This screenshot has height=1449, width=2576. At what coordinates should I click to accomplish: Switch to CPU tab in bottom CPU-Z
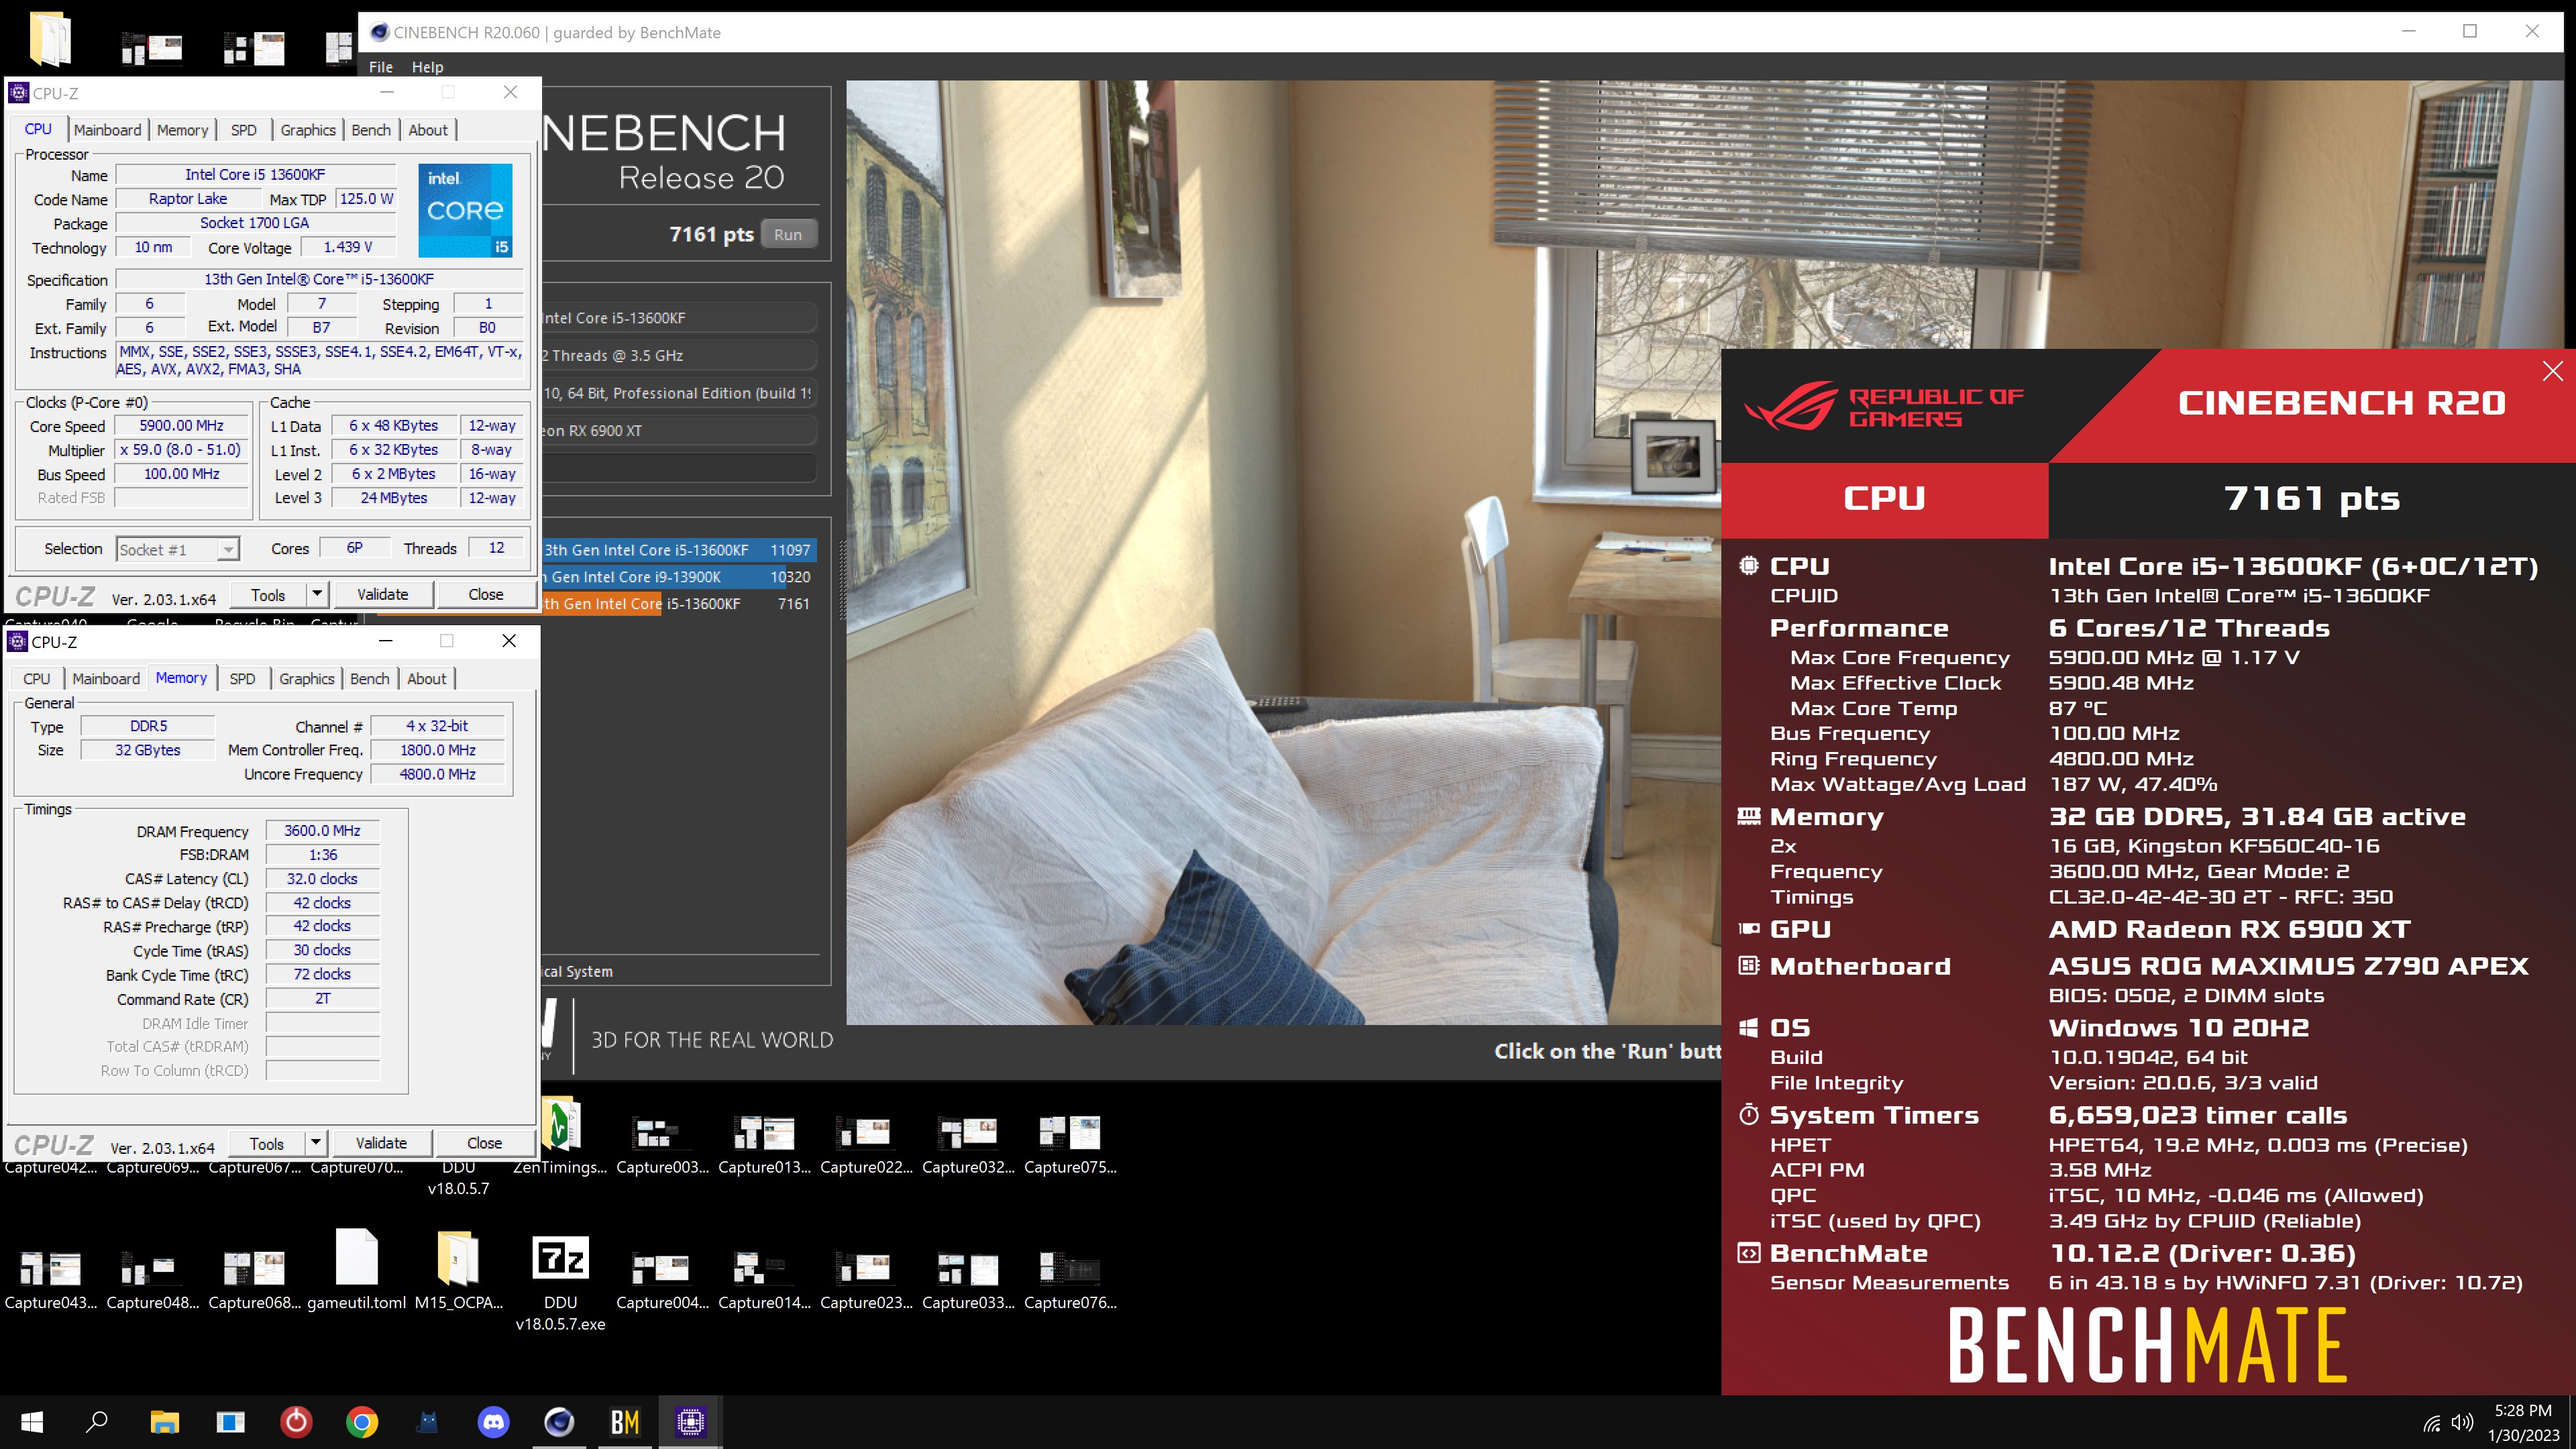tap(37, 678)
